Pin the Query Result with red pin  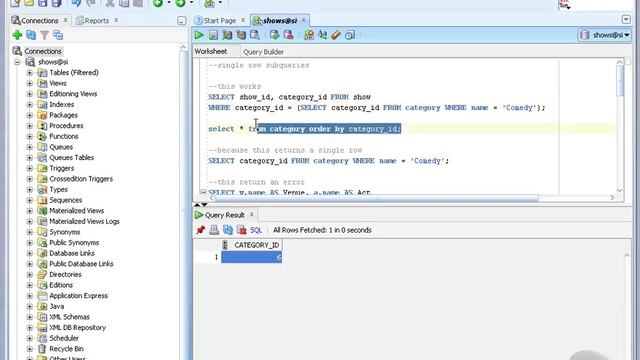pos(200,230)
